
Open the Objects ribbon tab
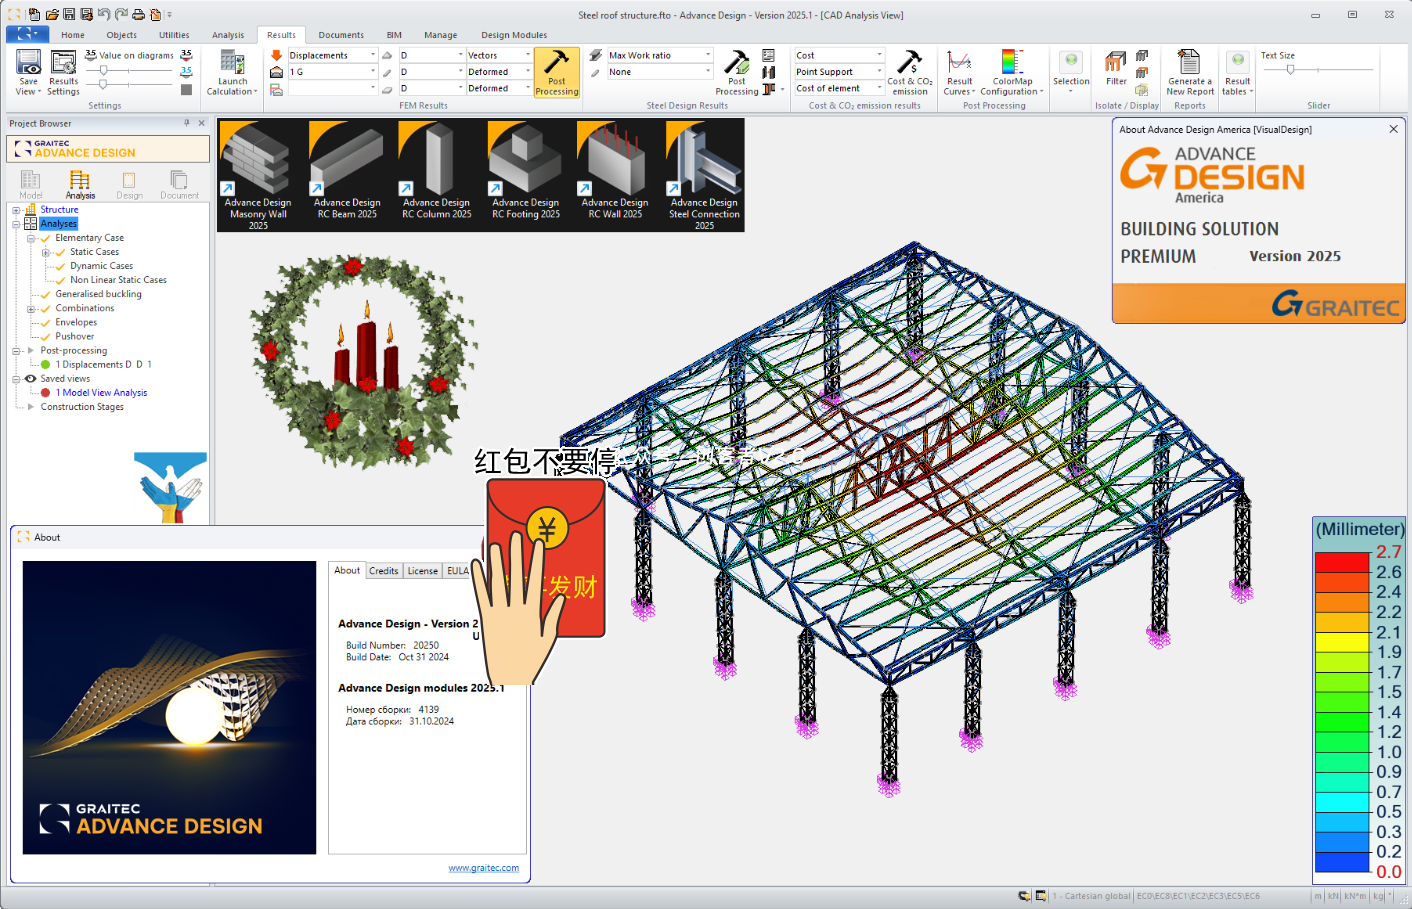122,35
